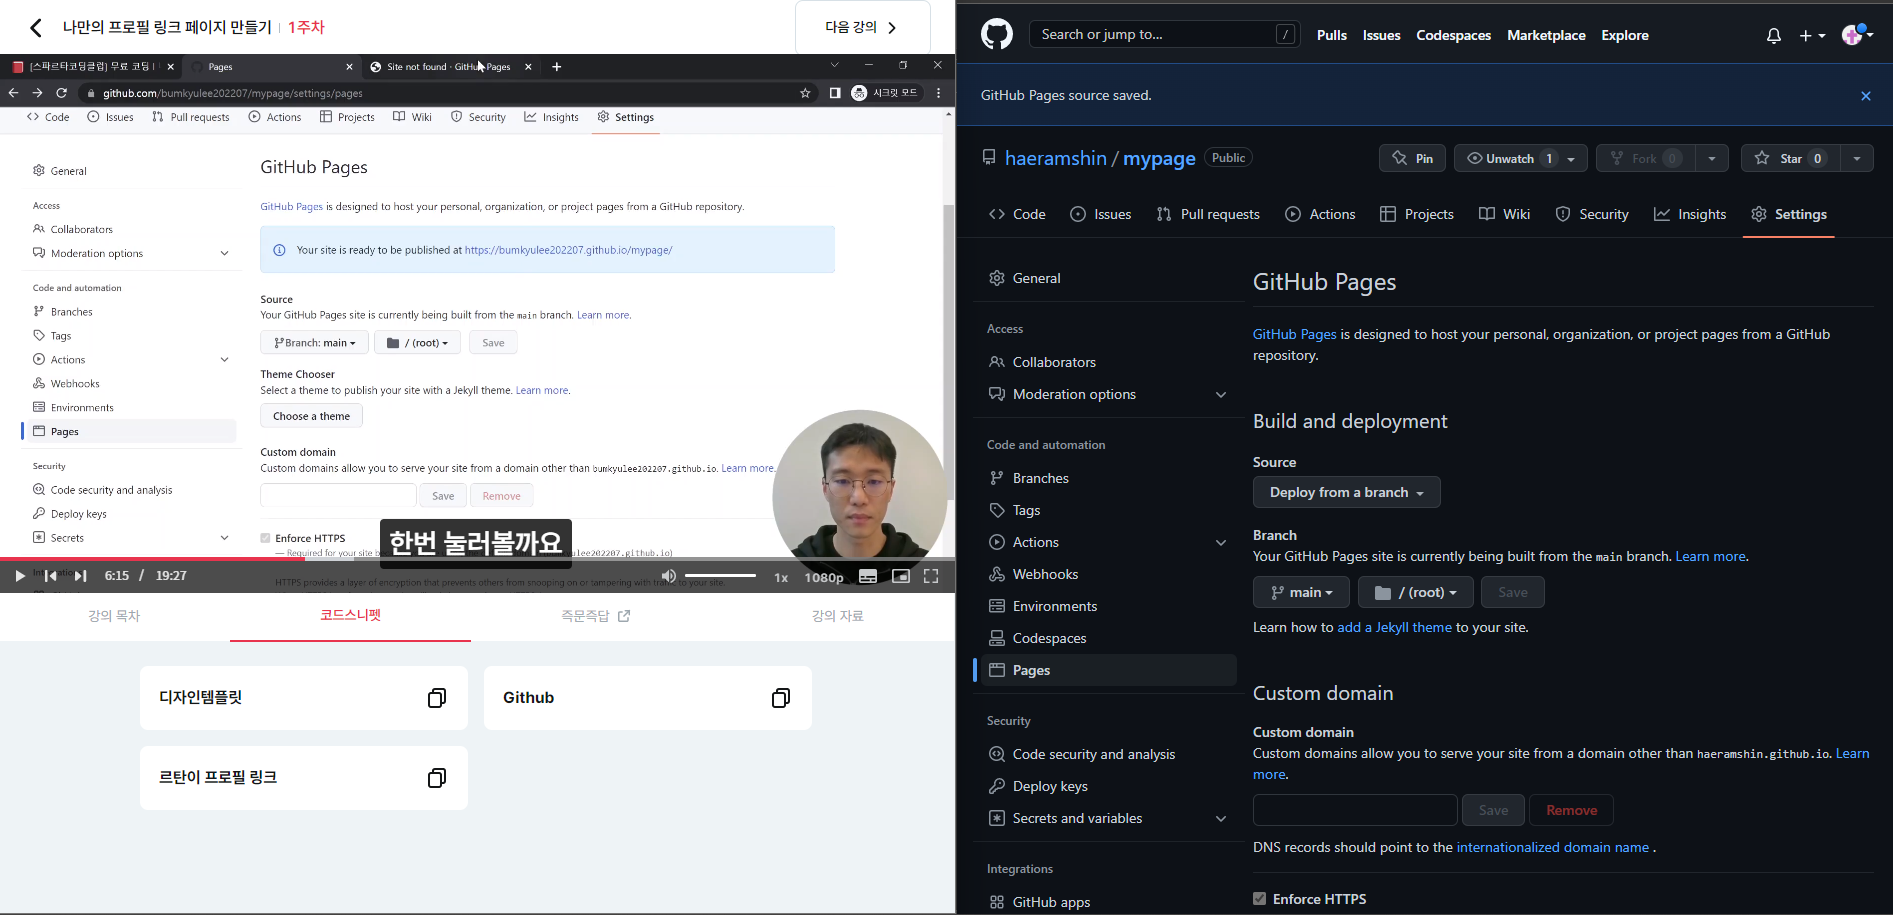The width and height of the screenshot is (1893, 915).
Task: Open the user avatar menu in GitHub header
Action: (1857, 35)
